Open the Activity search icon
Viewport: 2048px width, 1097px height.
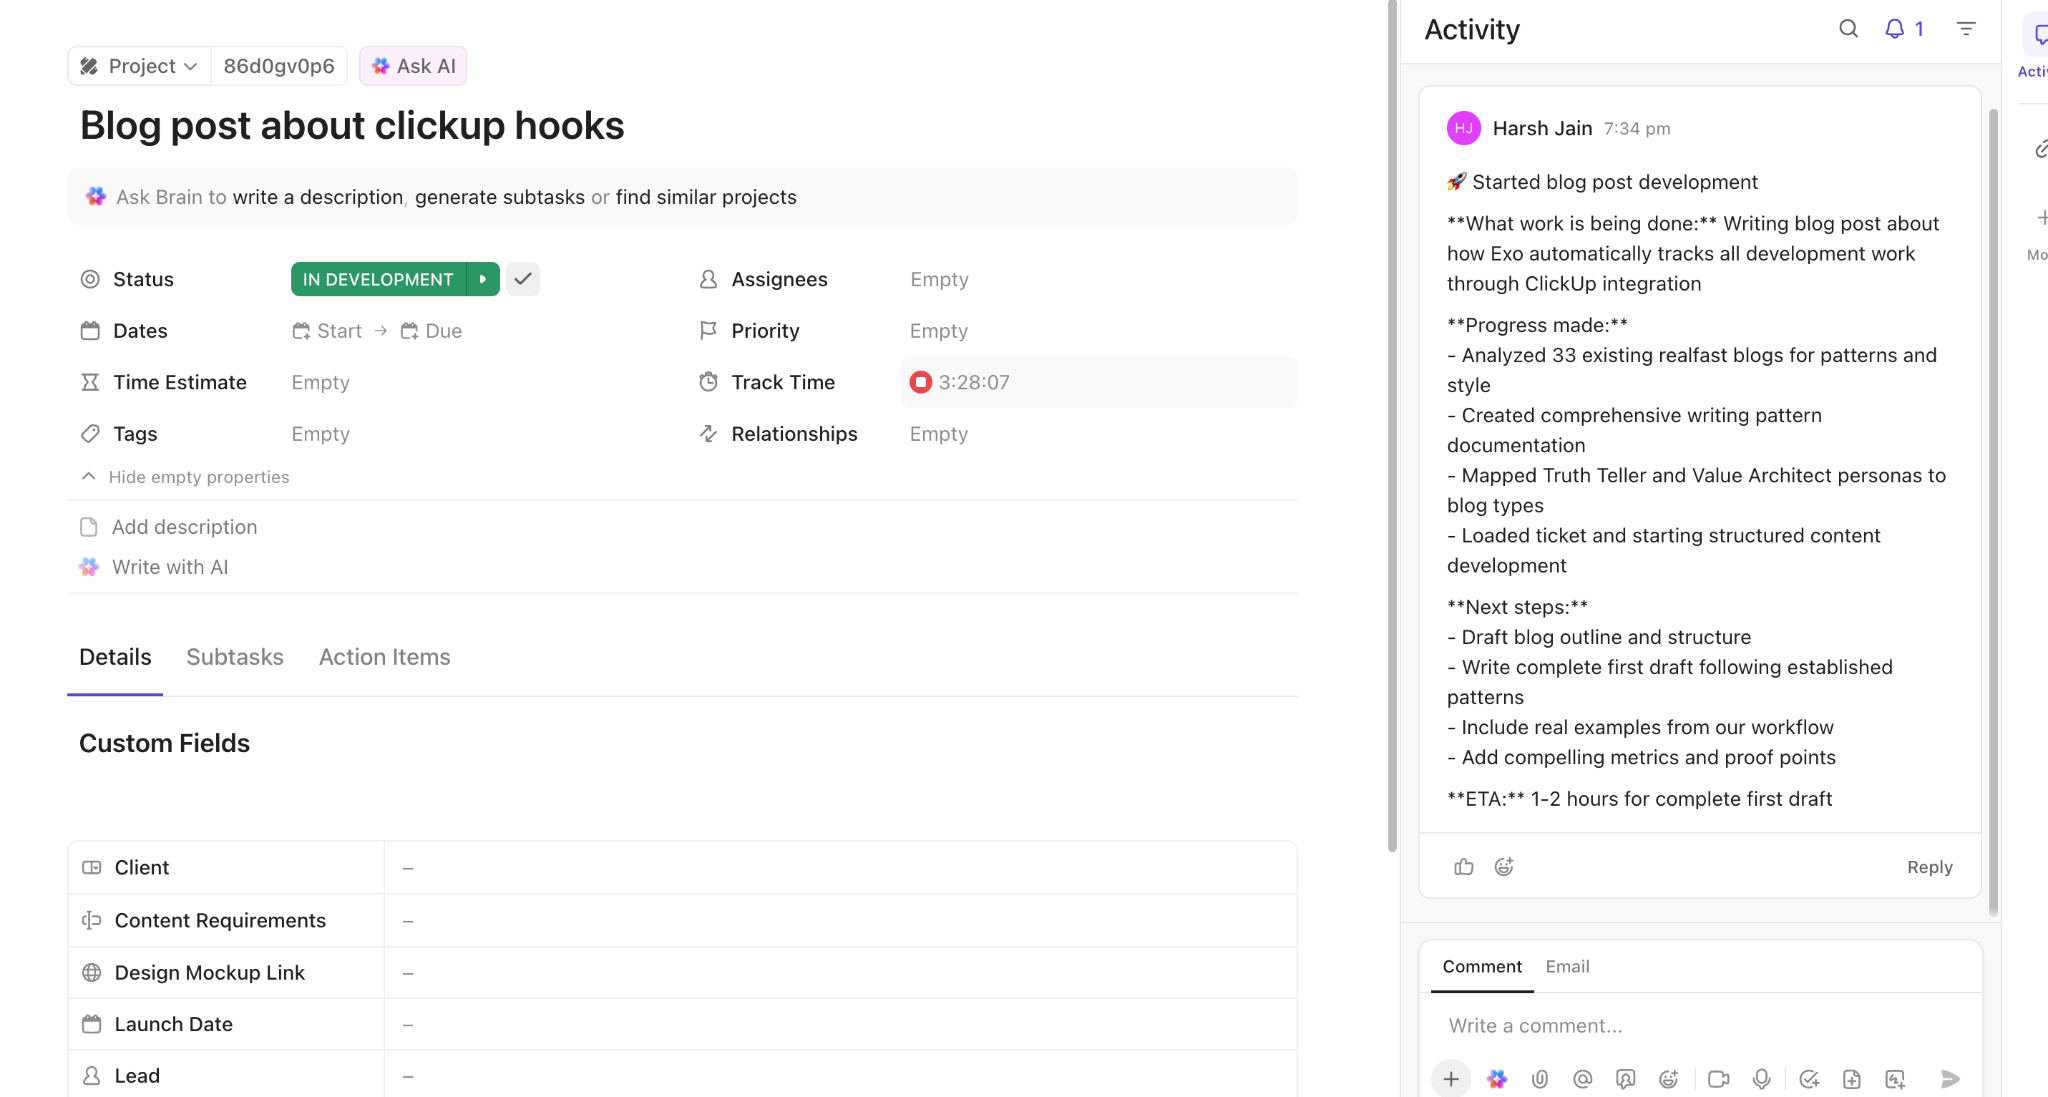1848,29
